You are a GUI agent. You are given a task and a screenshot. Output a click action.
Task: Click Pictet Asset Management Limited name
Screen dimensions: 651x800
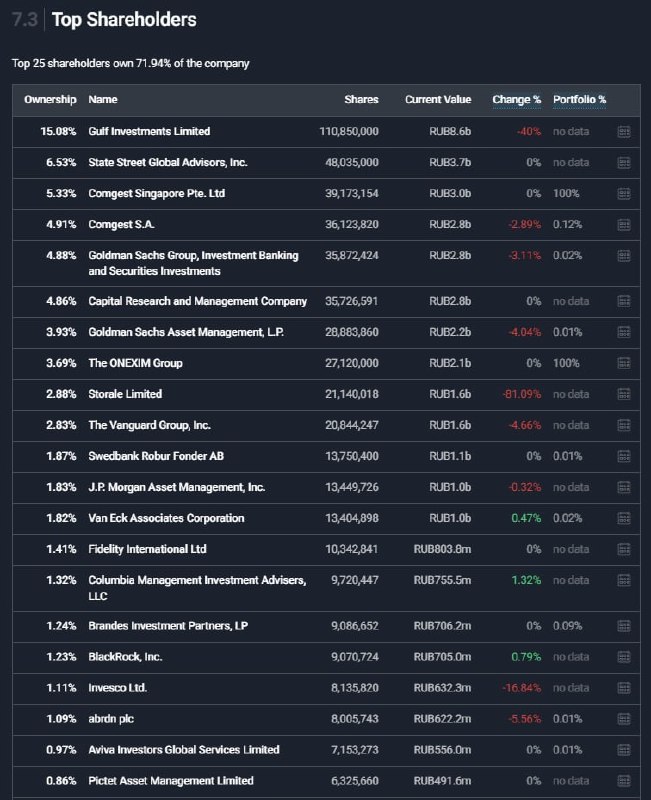tap(171, 781)
